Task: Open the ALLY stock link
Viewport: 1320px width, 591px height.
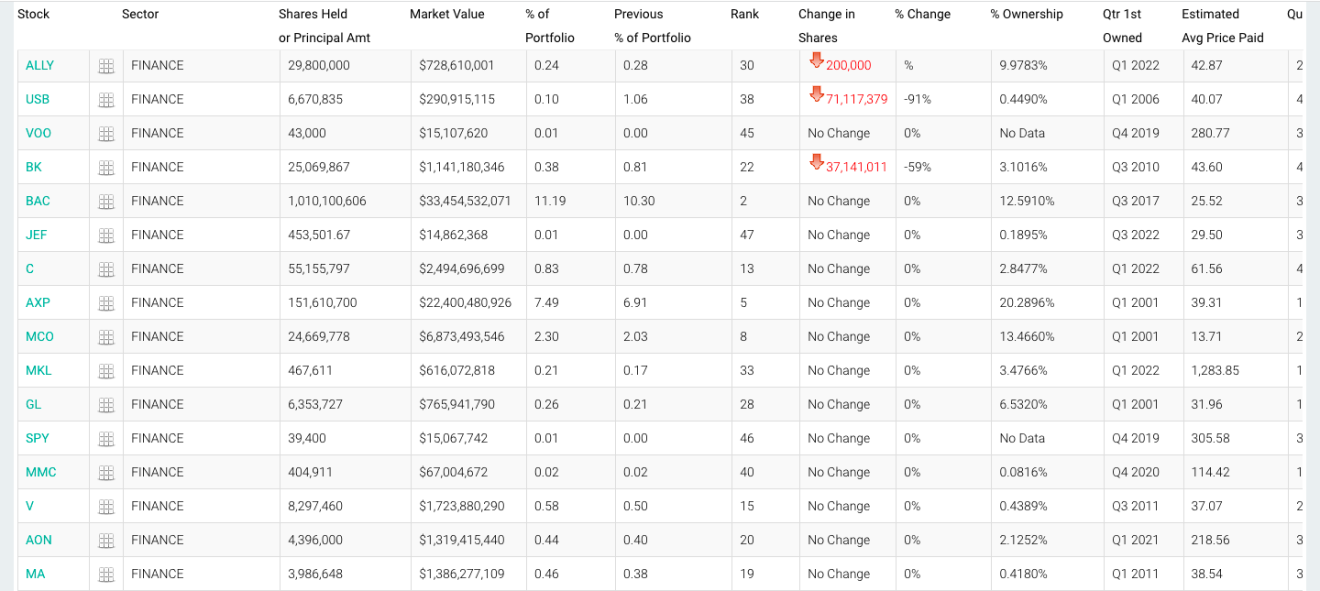Action: coord(39,66)
